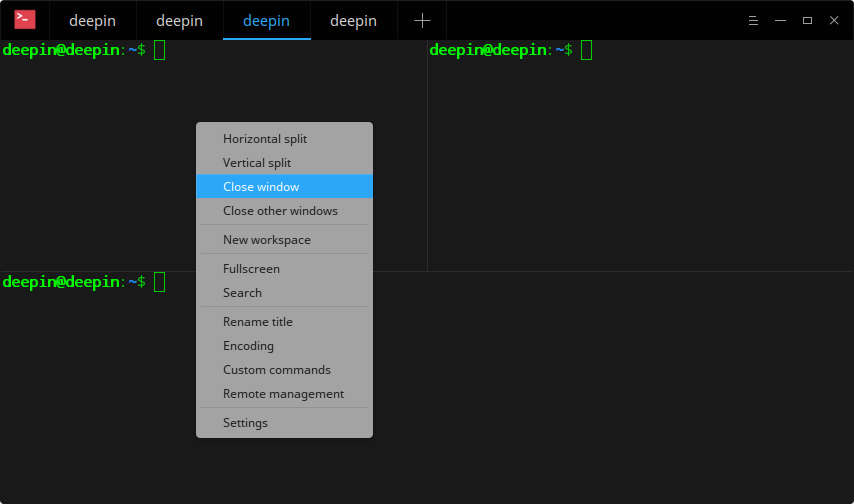Open the hamburger main menu
This screenshot has height=504, width=854.
(753, 20)
